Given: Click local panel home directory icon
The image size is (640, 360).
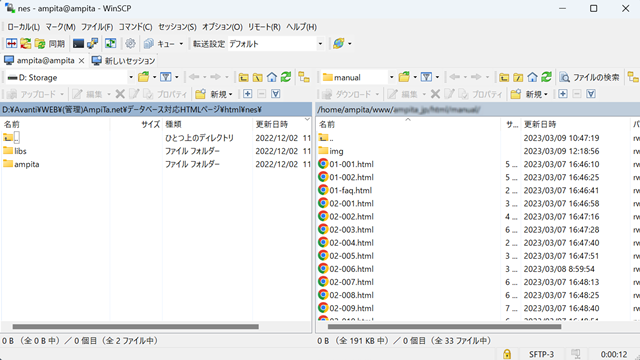Looking at the screenshot, I should click(x=272, y=77).
